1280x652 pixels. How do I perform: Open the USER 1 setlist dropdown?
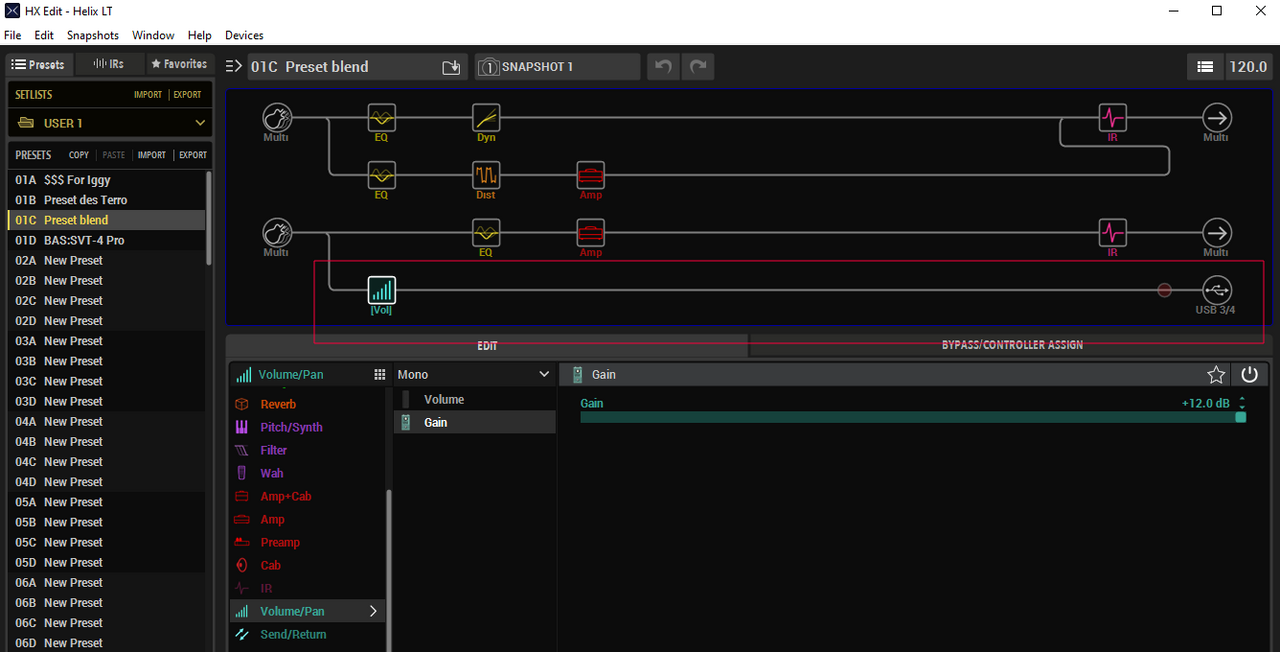pyautogui.click(x=110, y=123)
